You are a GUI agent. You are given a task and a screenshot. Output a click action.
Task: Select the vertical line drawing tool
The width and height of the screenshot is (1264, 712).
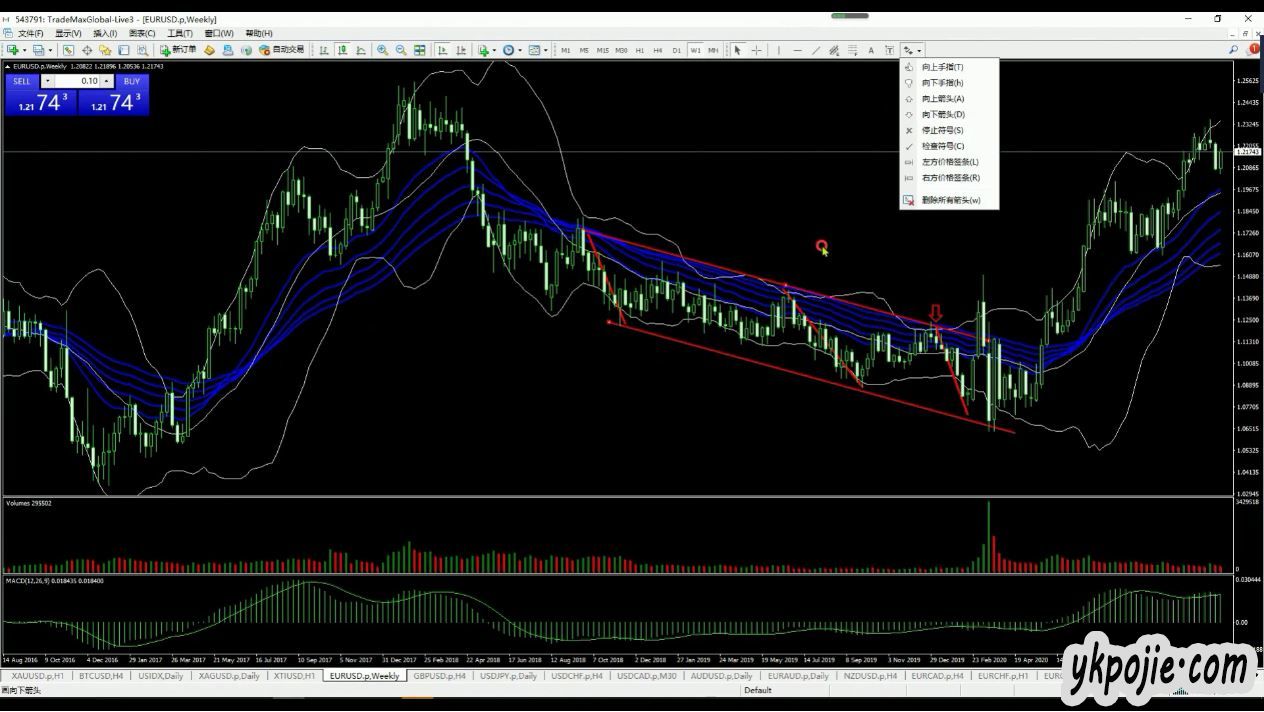coord(778,50)
